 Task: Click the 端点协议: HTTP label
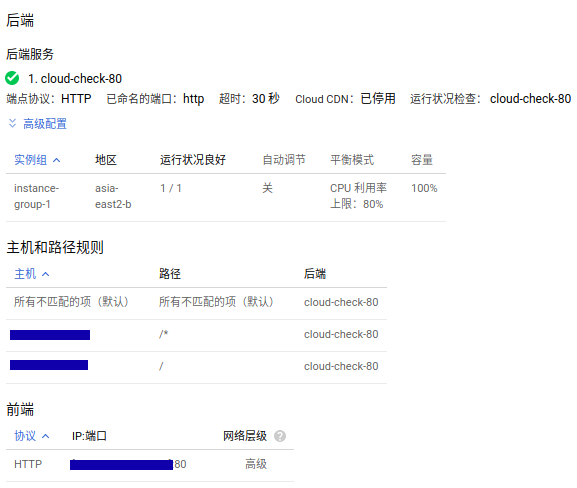(49, 99)
